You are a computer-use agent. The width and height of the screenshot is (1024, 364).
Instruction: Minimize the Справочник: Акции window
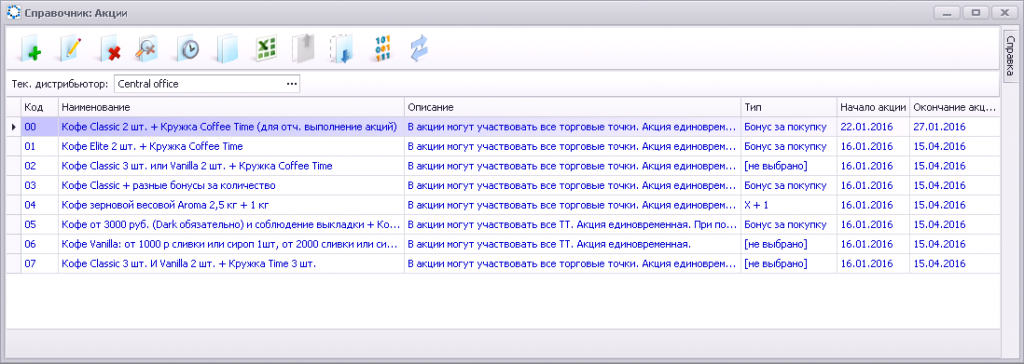click(947, 12)
